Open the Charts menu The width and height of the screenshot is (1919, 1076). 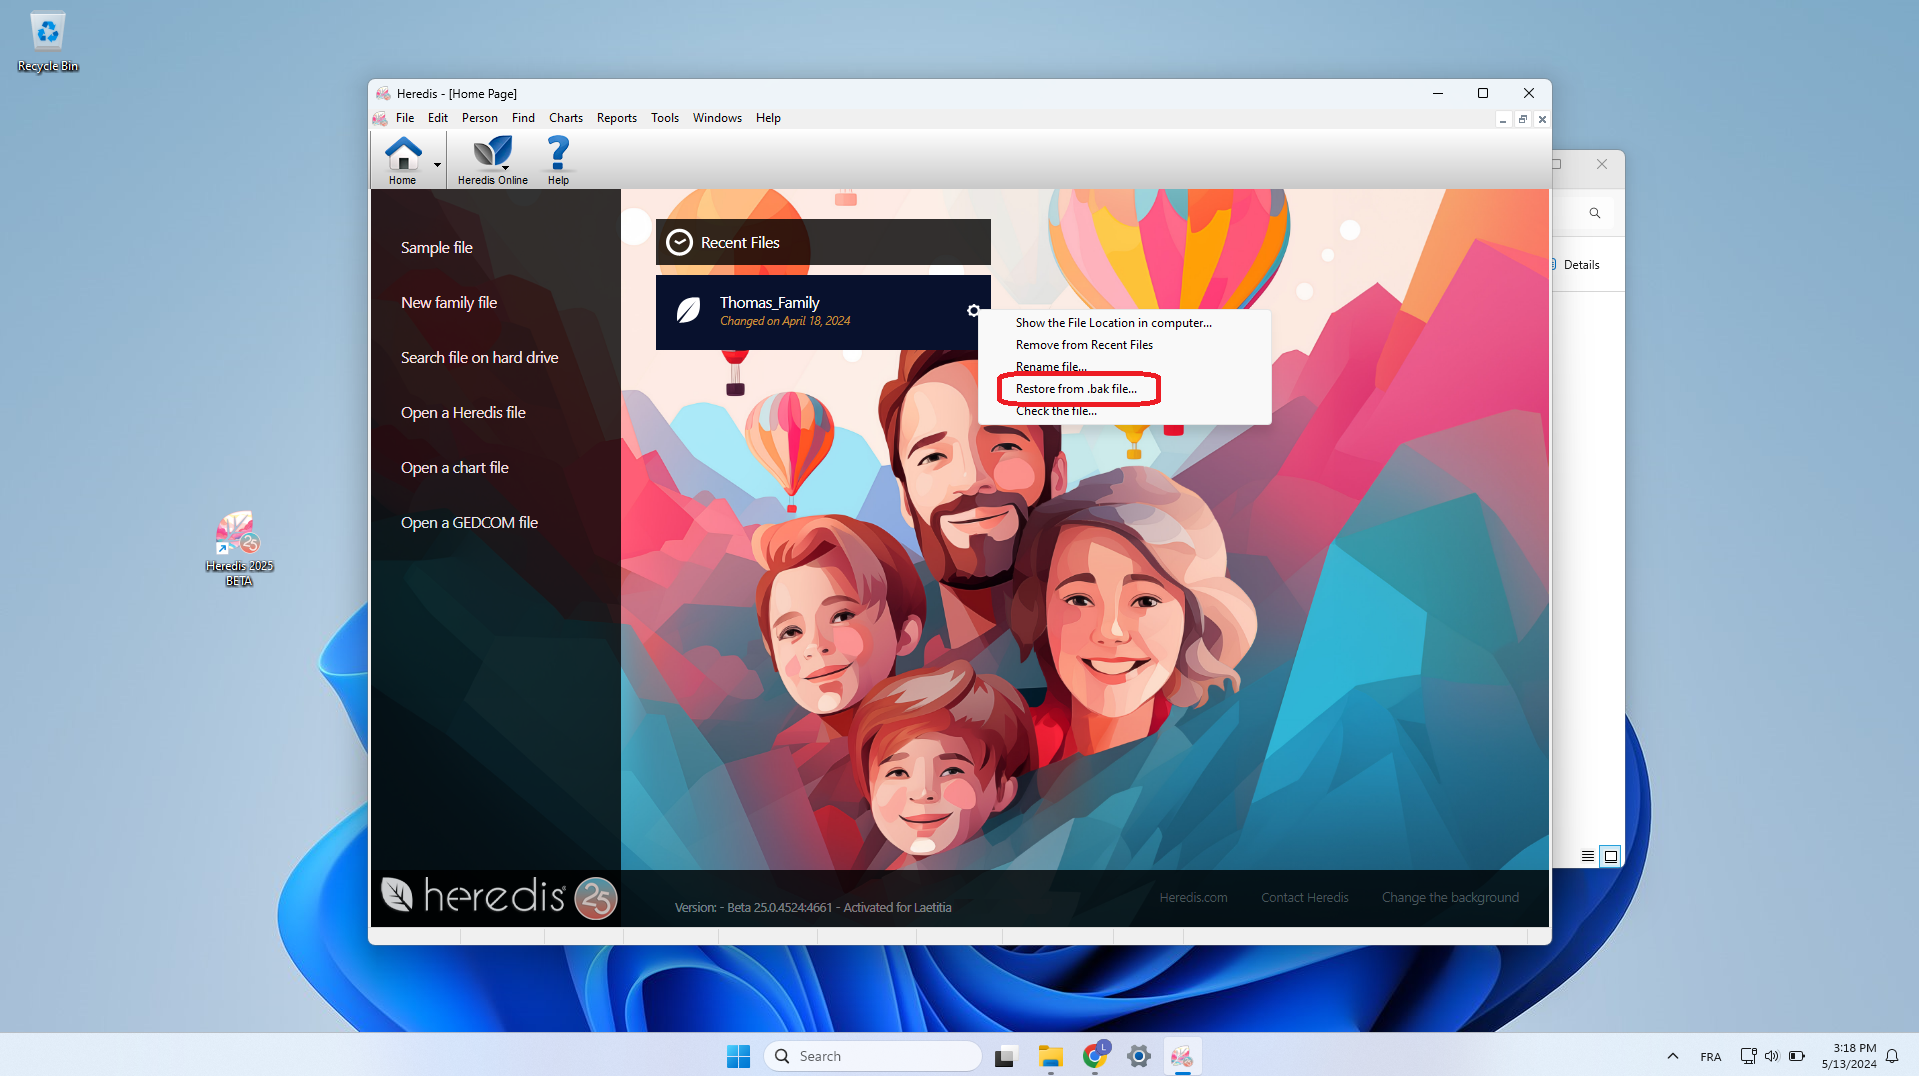tap(566, 118)
